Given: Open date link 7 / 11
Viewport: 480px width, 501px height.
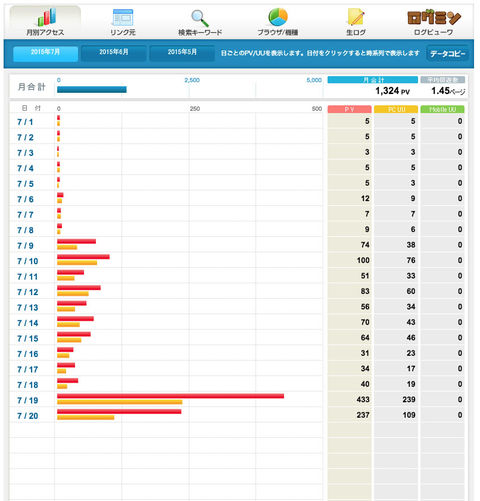Looking at the screenshot, I should tap(28, 277).
